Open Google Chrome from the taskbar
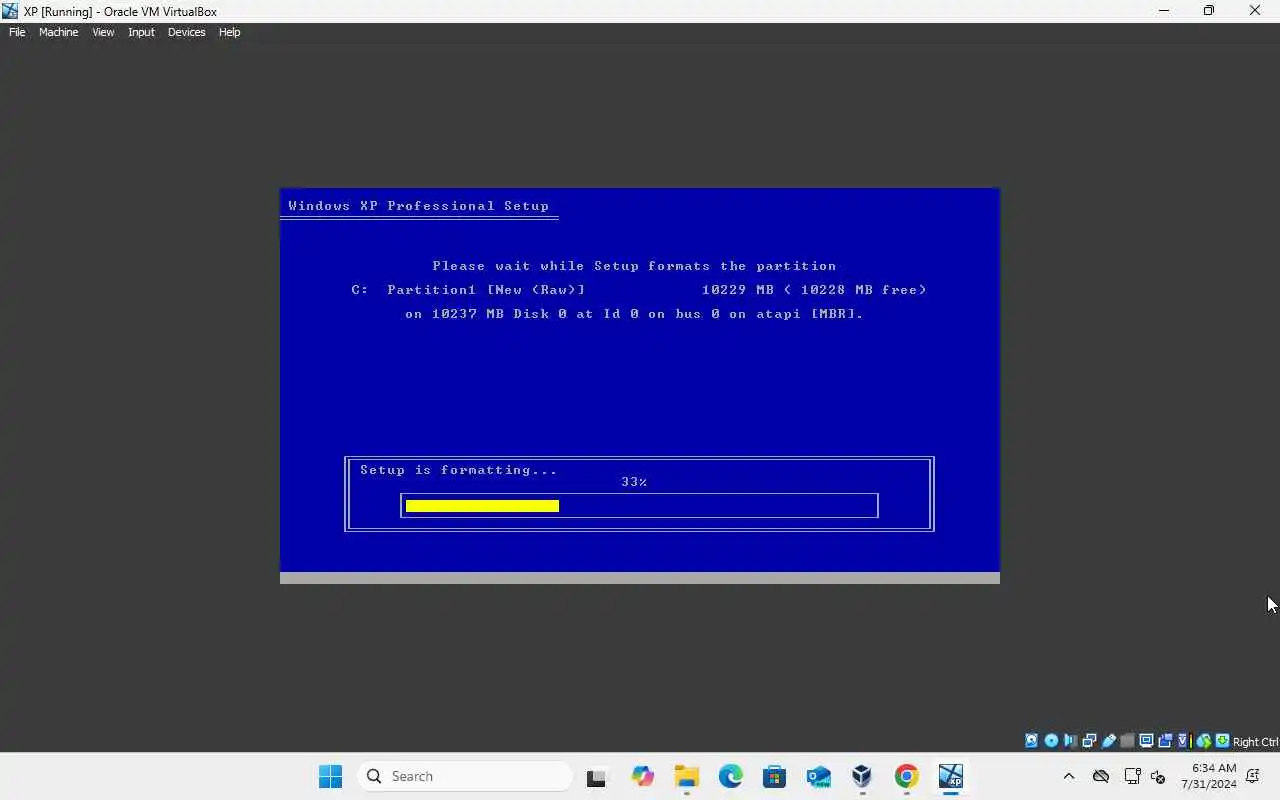Viewport: 1280px width, 800px height. pos(906,776)
